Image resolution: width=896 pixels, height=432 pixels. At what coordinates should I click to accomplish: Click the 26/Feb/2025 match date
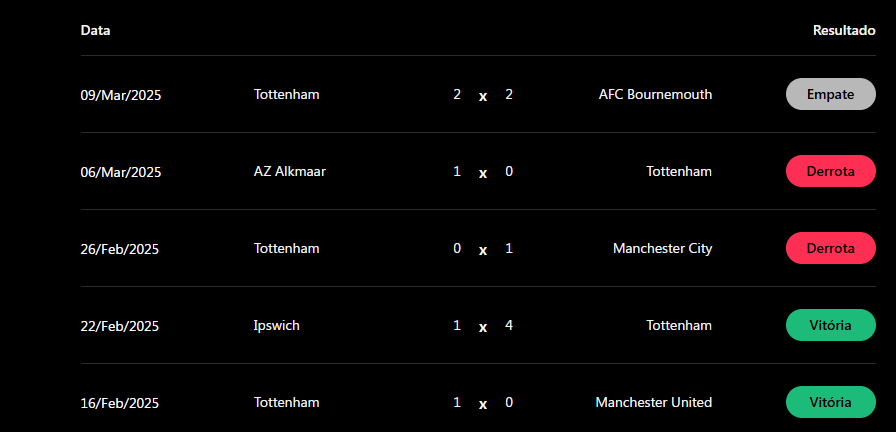[x=120, y=249]
